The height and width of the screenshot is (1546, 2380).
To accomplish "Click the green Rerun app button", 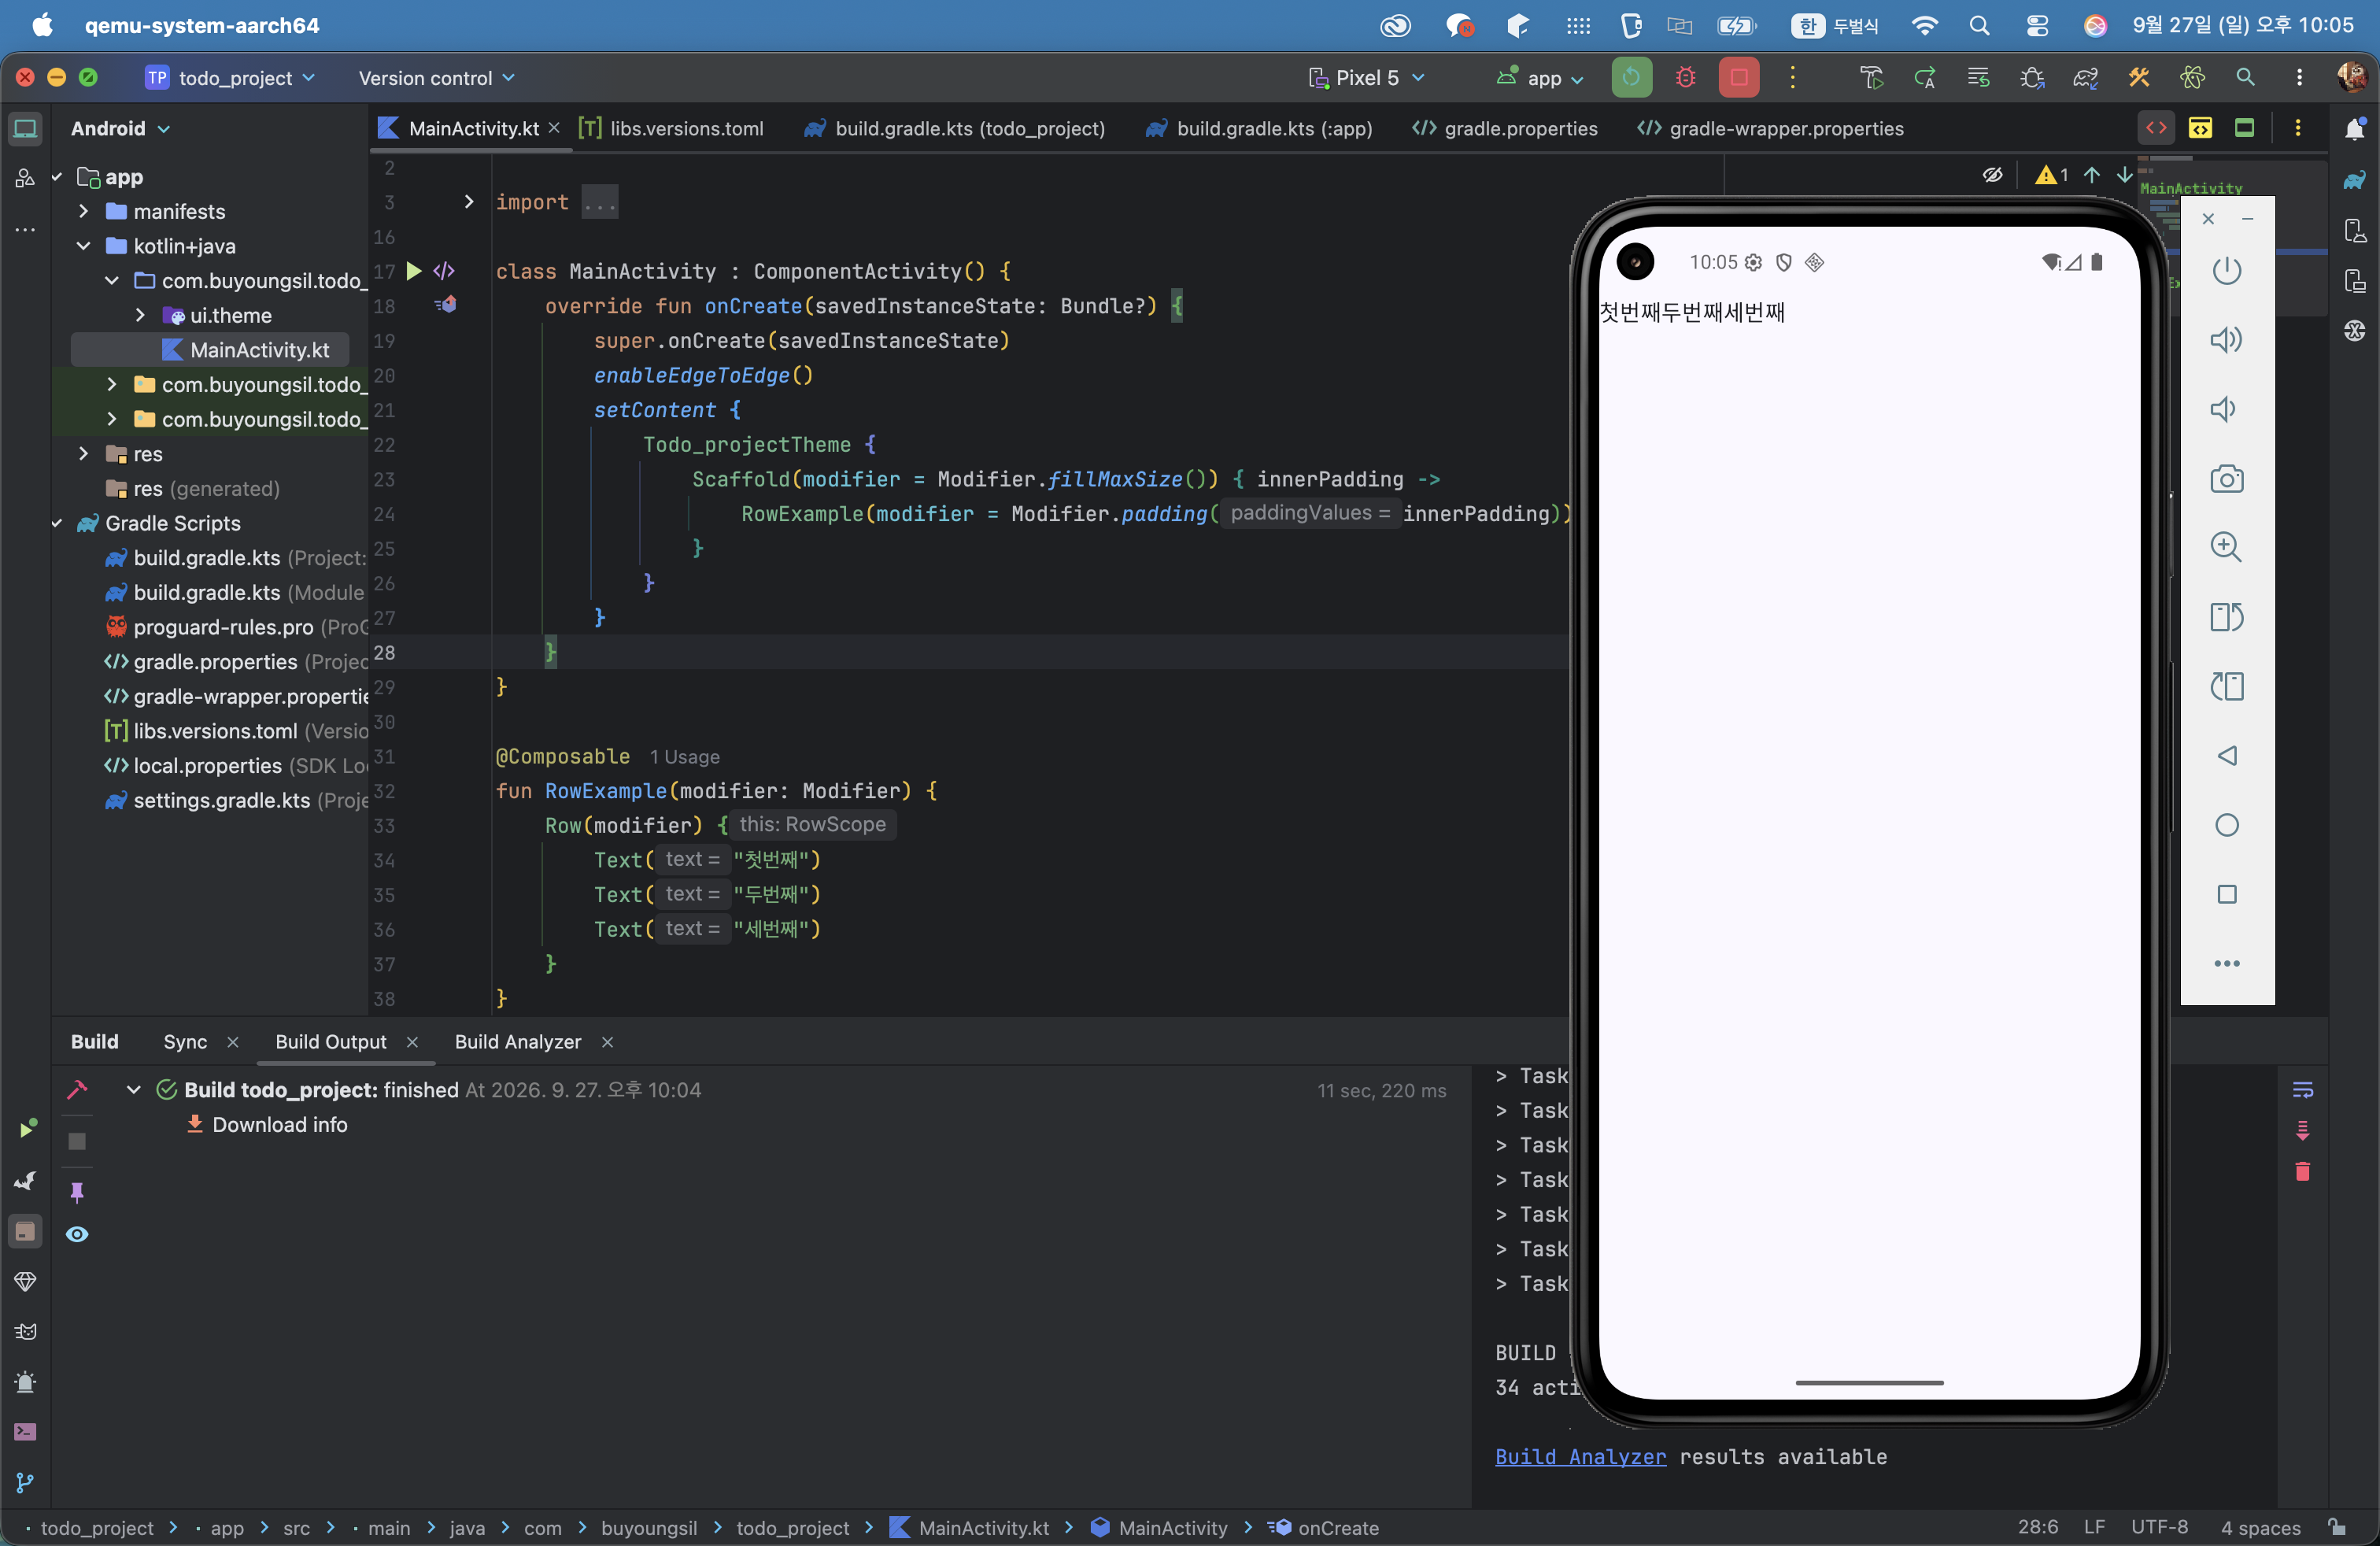I will (x=1631, y=78).
